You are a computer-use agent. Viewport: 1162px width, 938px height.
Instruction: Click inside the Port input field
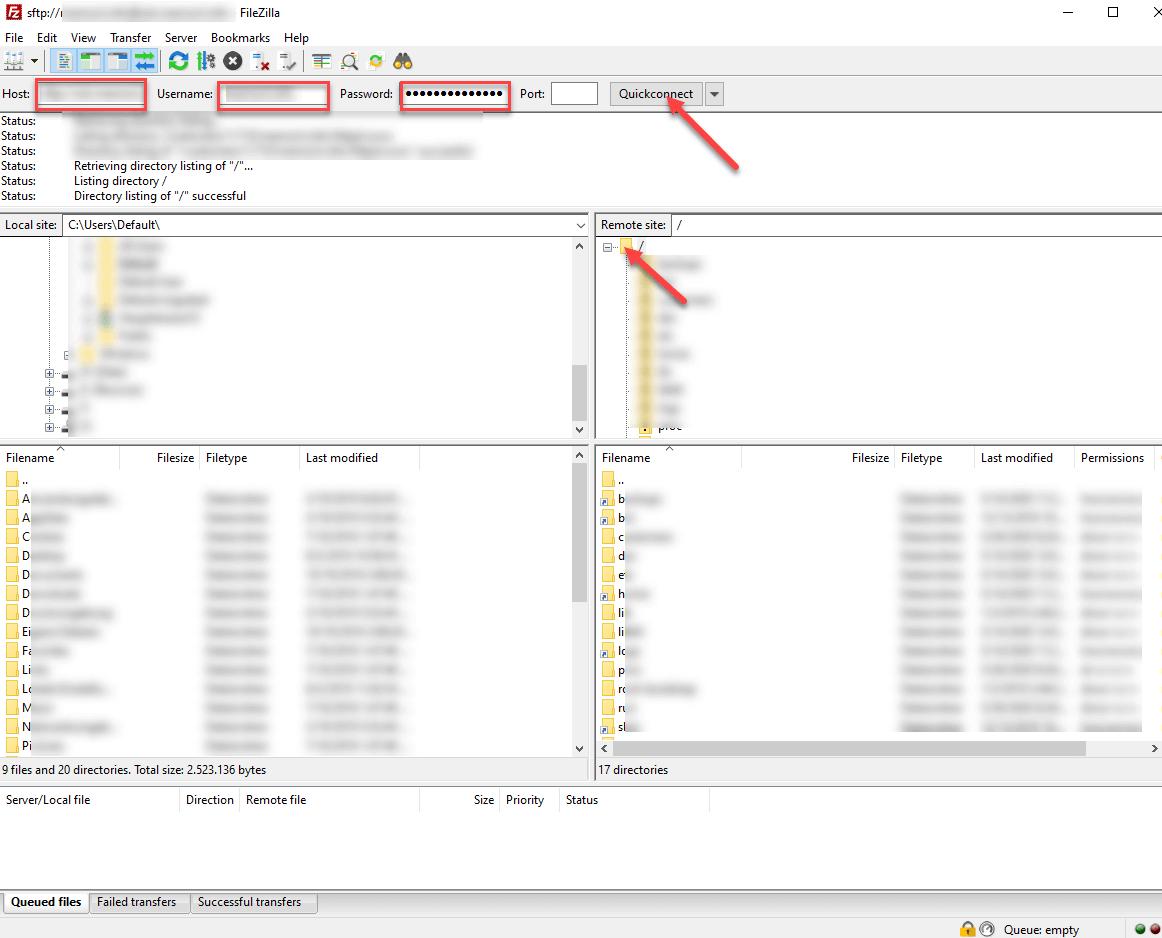pyautogui.click(x=574, y=93)
